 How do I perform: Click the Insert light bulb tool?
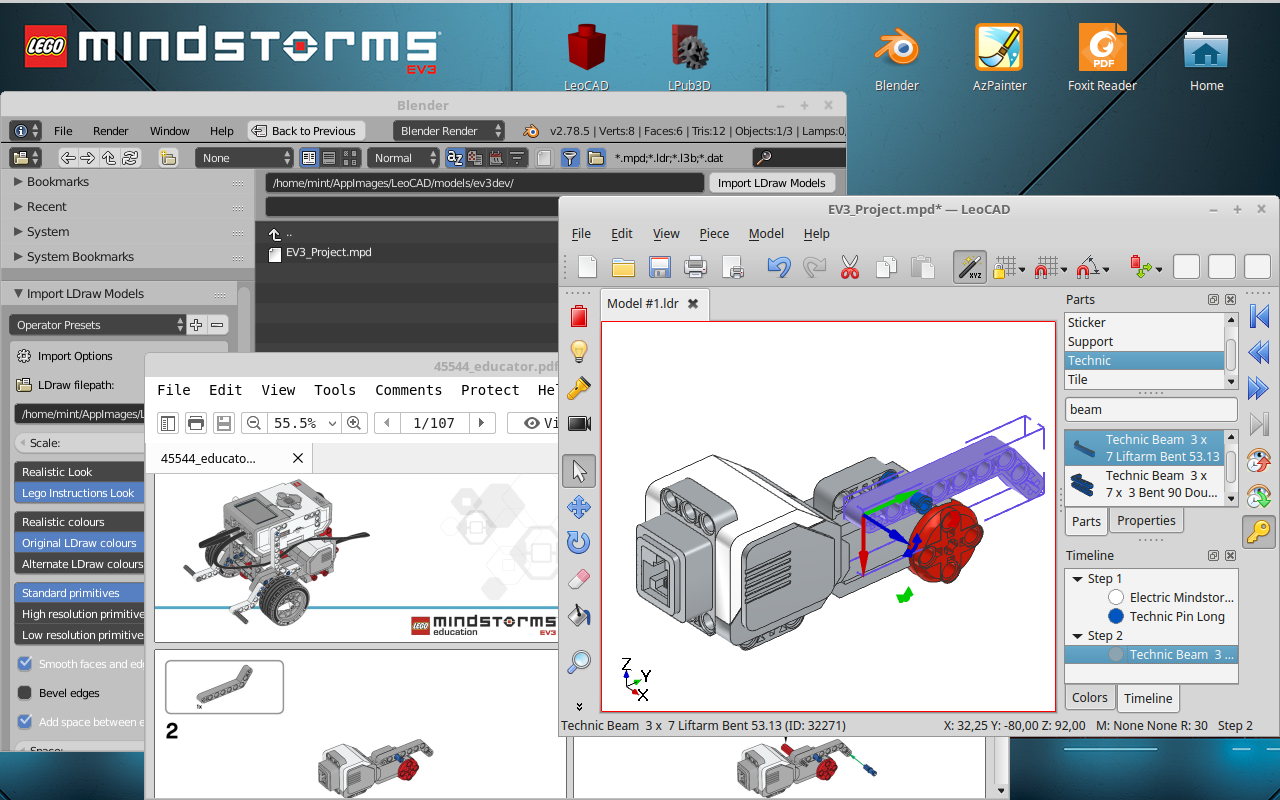click(579, 351)
